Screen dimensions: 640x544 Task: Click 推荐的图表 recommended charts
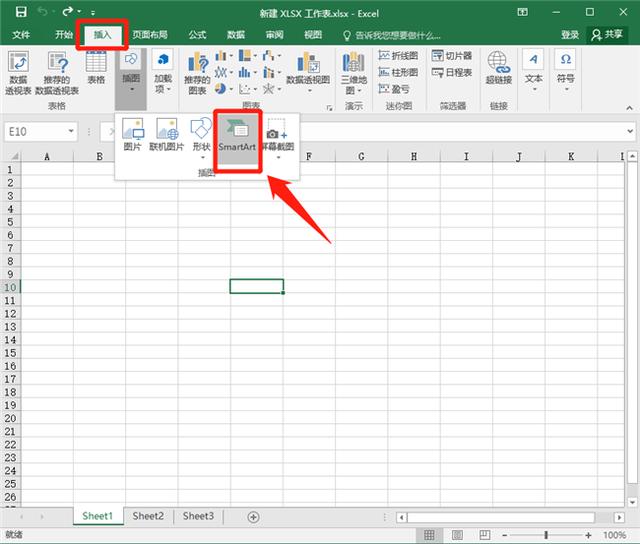click(197, 73)
